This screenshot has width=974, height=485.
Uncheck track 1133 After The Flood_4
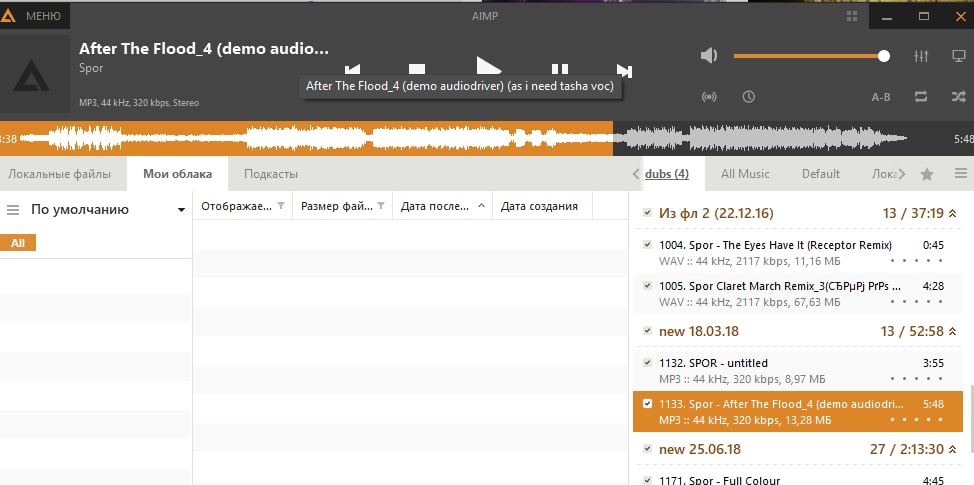click(x=647, y=404)
